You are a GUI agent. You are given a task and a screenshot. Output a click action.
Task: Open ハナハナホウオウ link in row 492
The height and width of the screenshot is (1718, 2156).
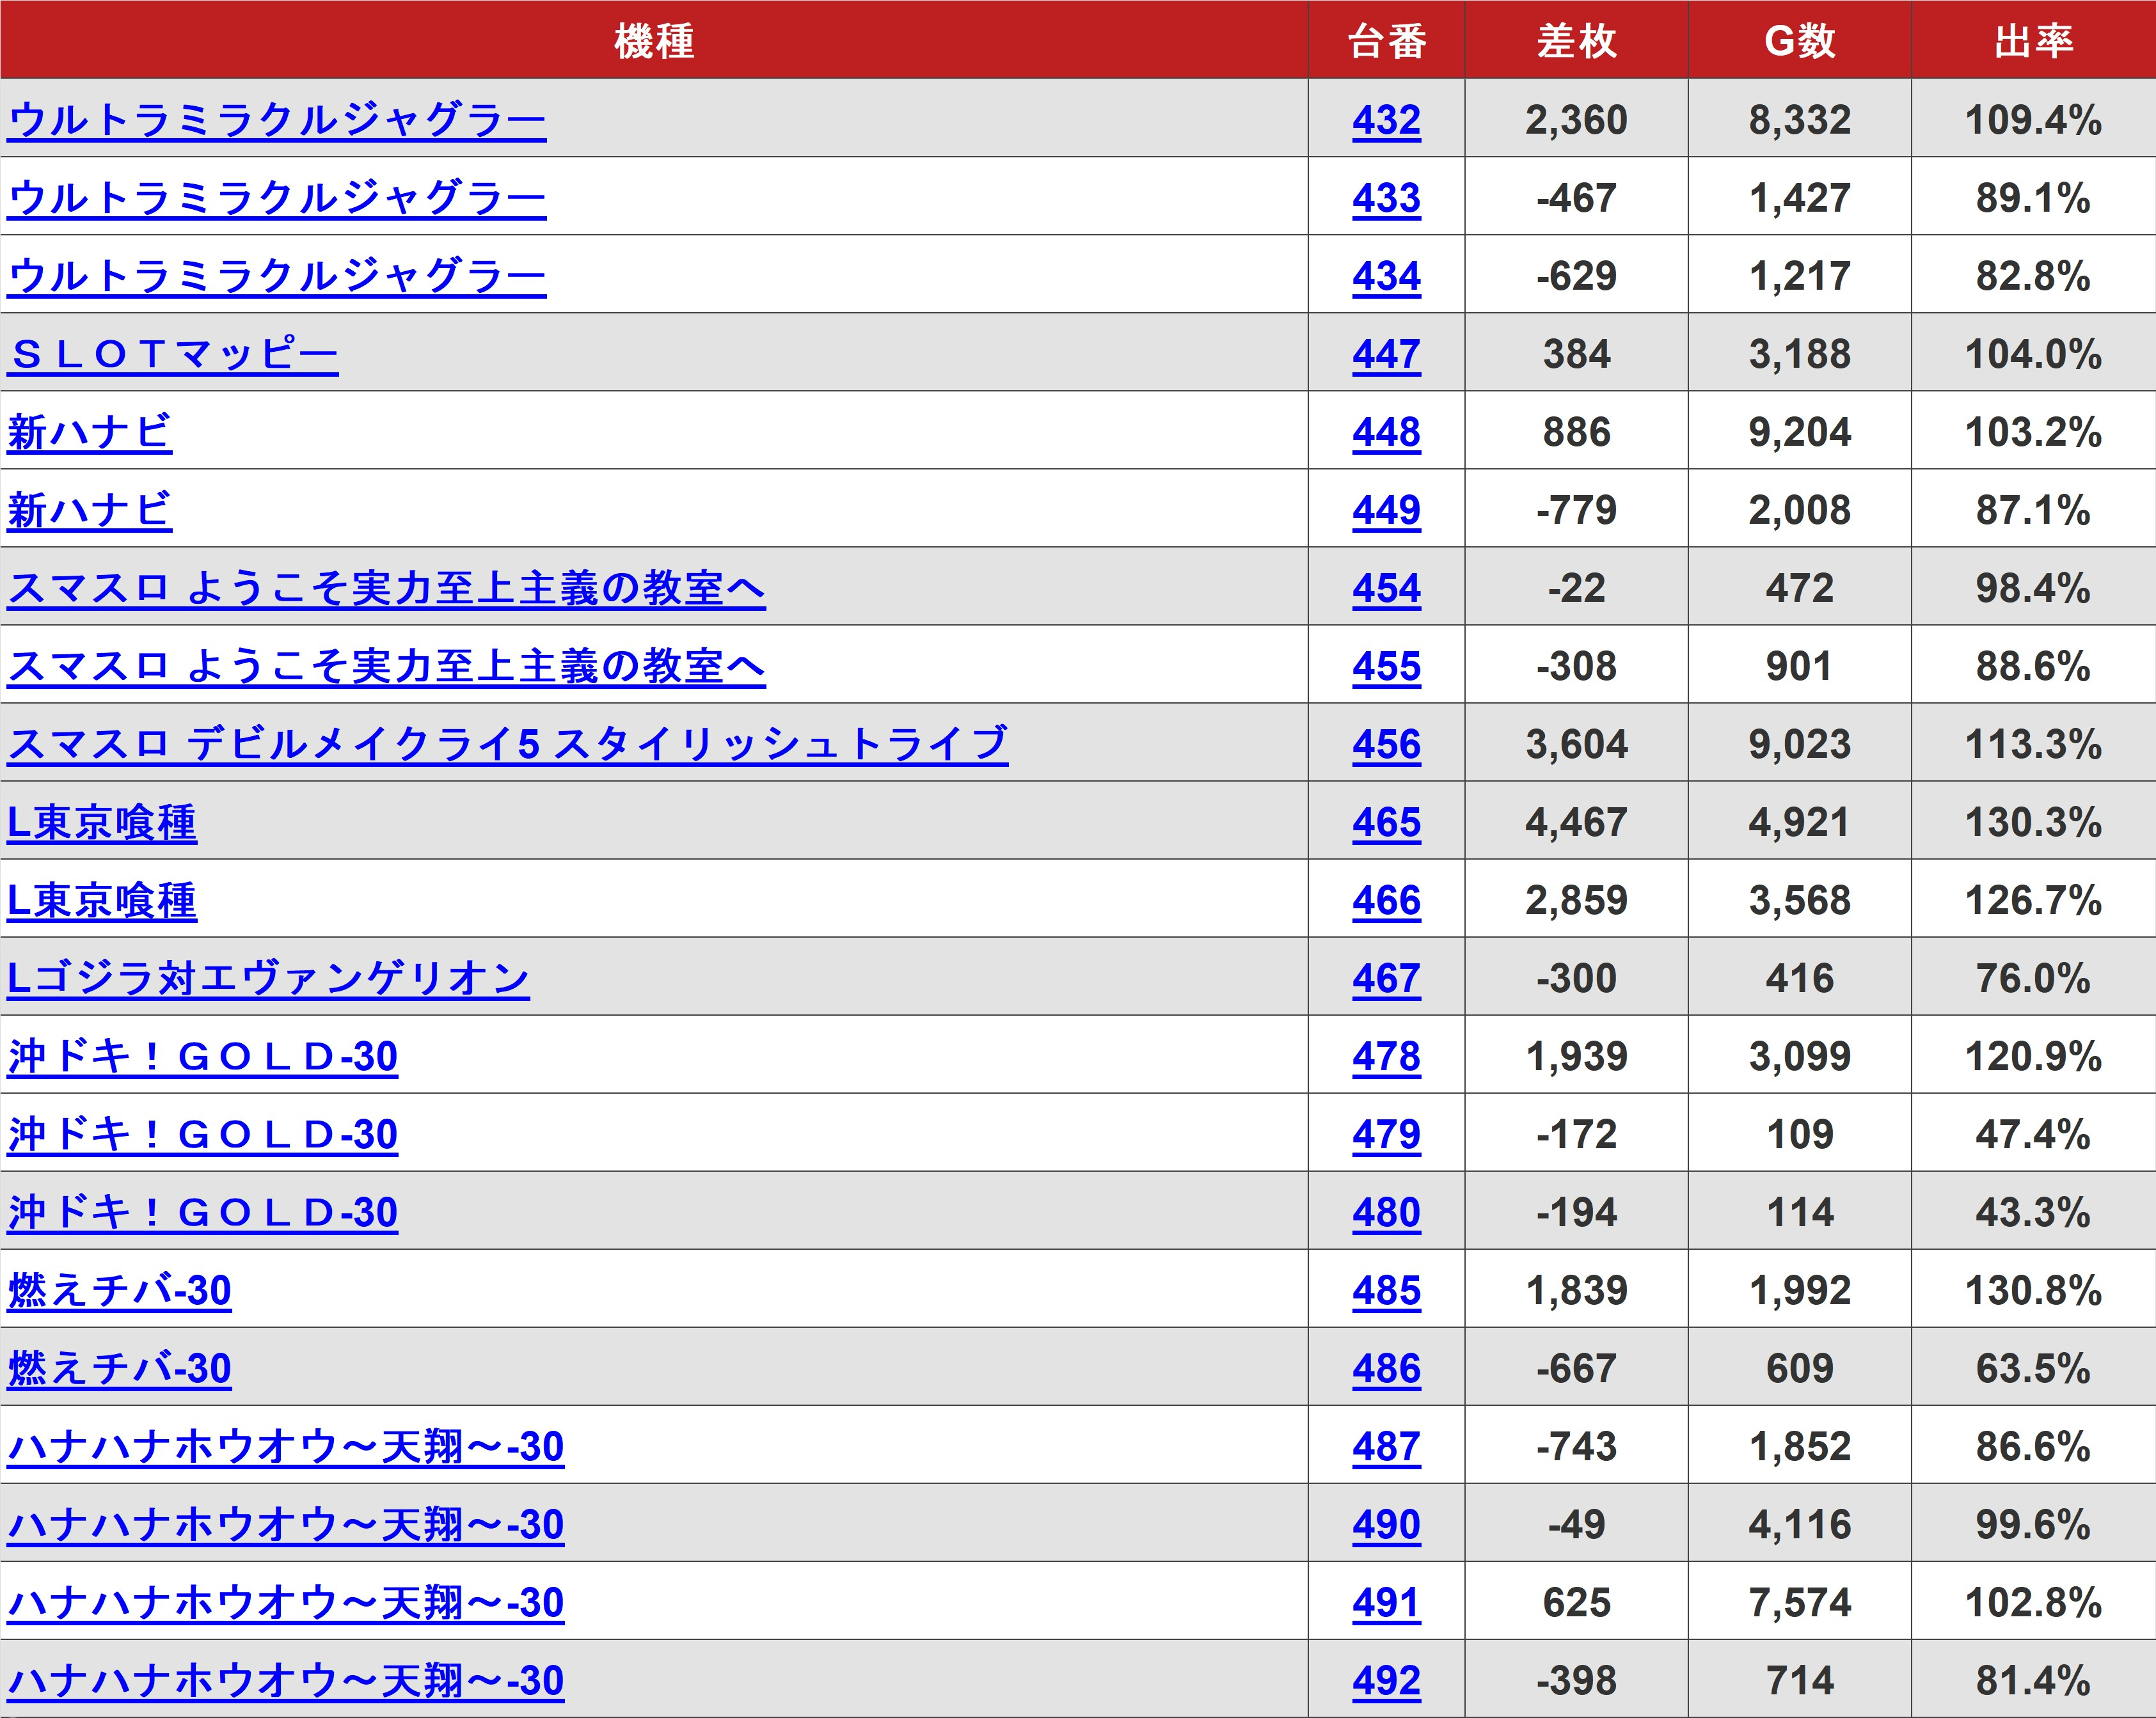[x=286, y=1680]
